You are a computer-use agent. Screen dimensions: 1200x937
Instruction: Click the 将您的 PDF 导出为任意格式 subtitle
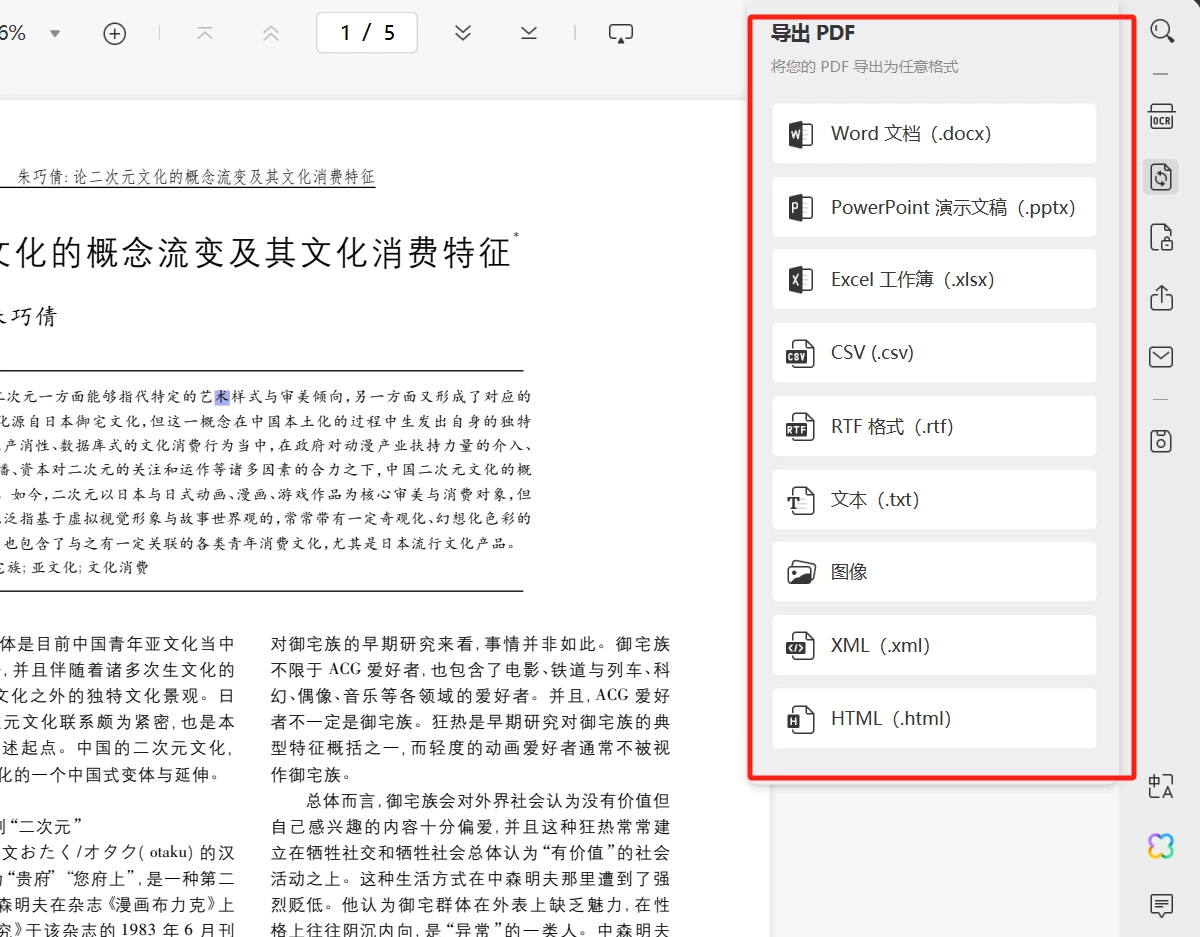click(x=864, y=67)
